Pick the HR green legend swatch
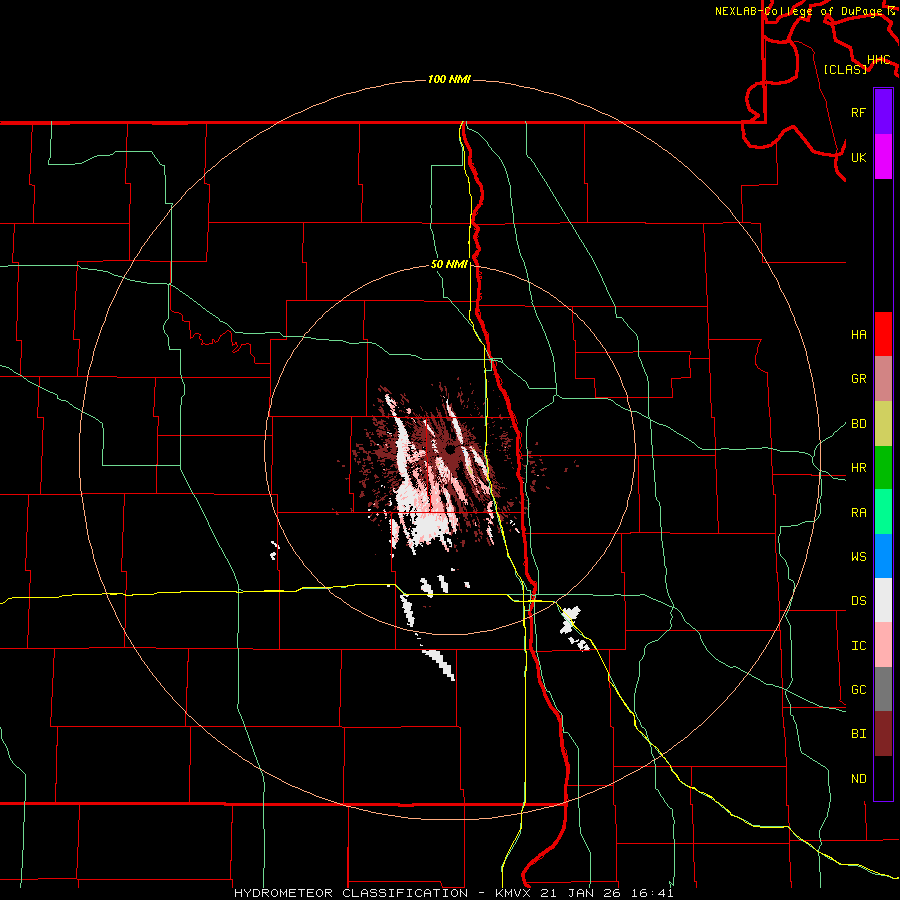This screenshot has width=900, height=900. click(x=883, y=468)
